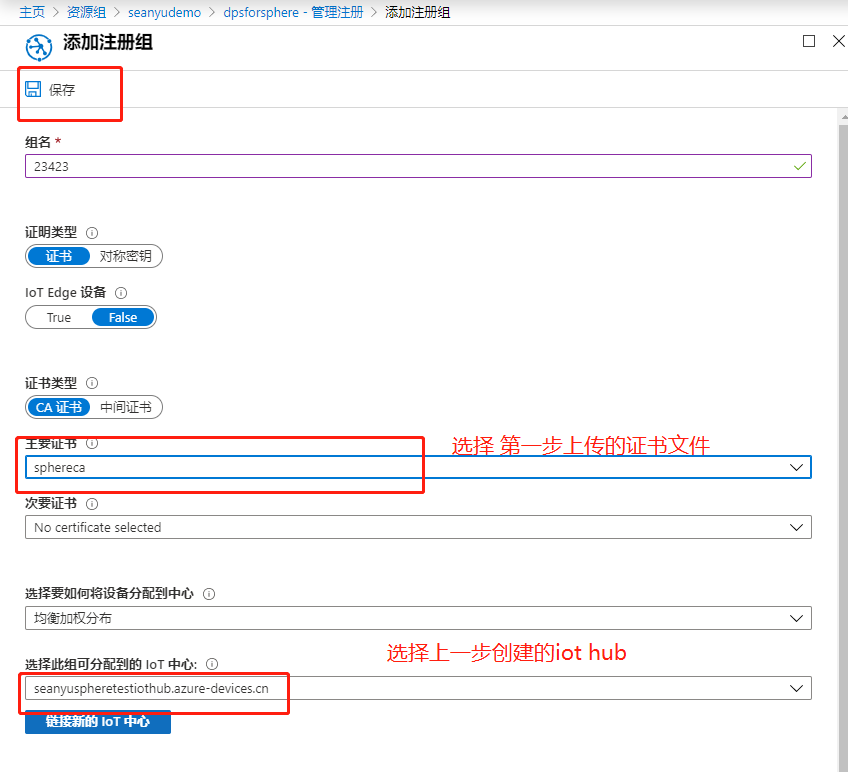This screenshot has height=772, width=848.
Task: Open info tooltip next to 证明类型
Action: (x=92, y=233)
